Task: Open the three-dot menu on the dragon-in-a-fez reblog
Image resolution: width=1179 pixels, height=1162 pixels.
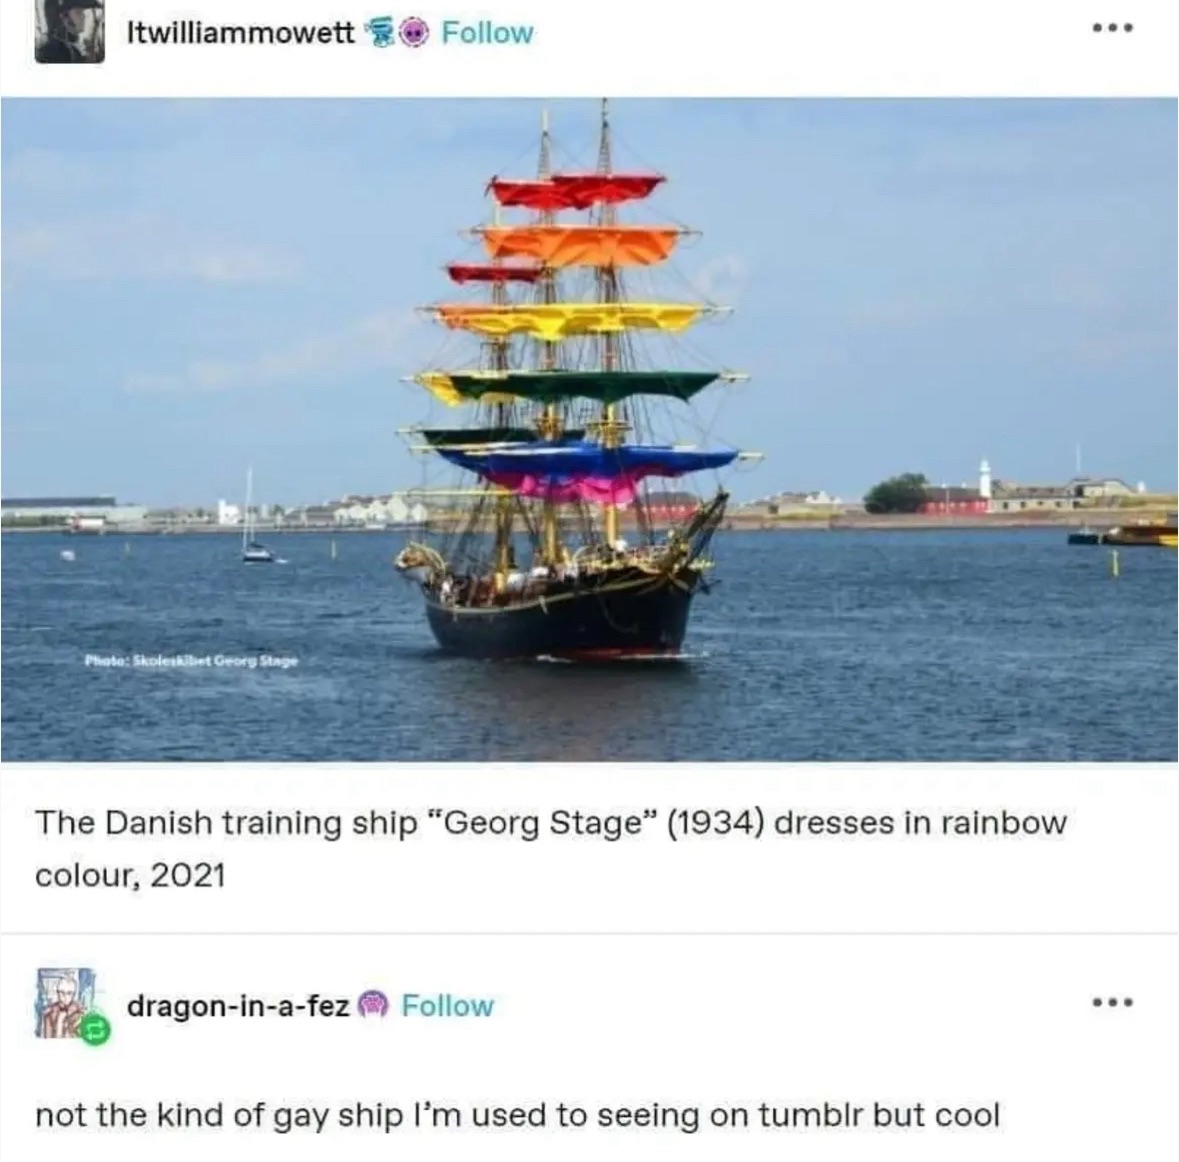Action: click(1112, 1002)
